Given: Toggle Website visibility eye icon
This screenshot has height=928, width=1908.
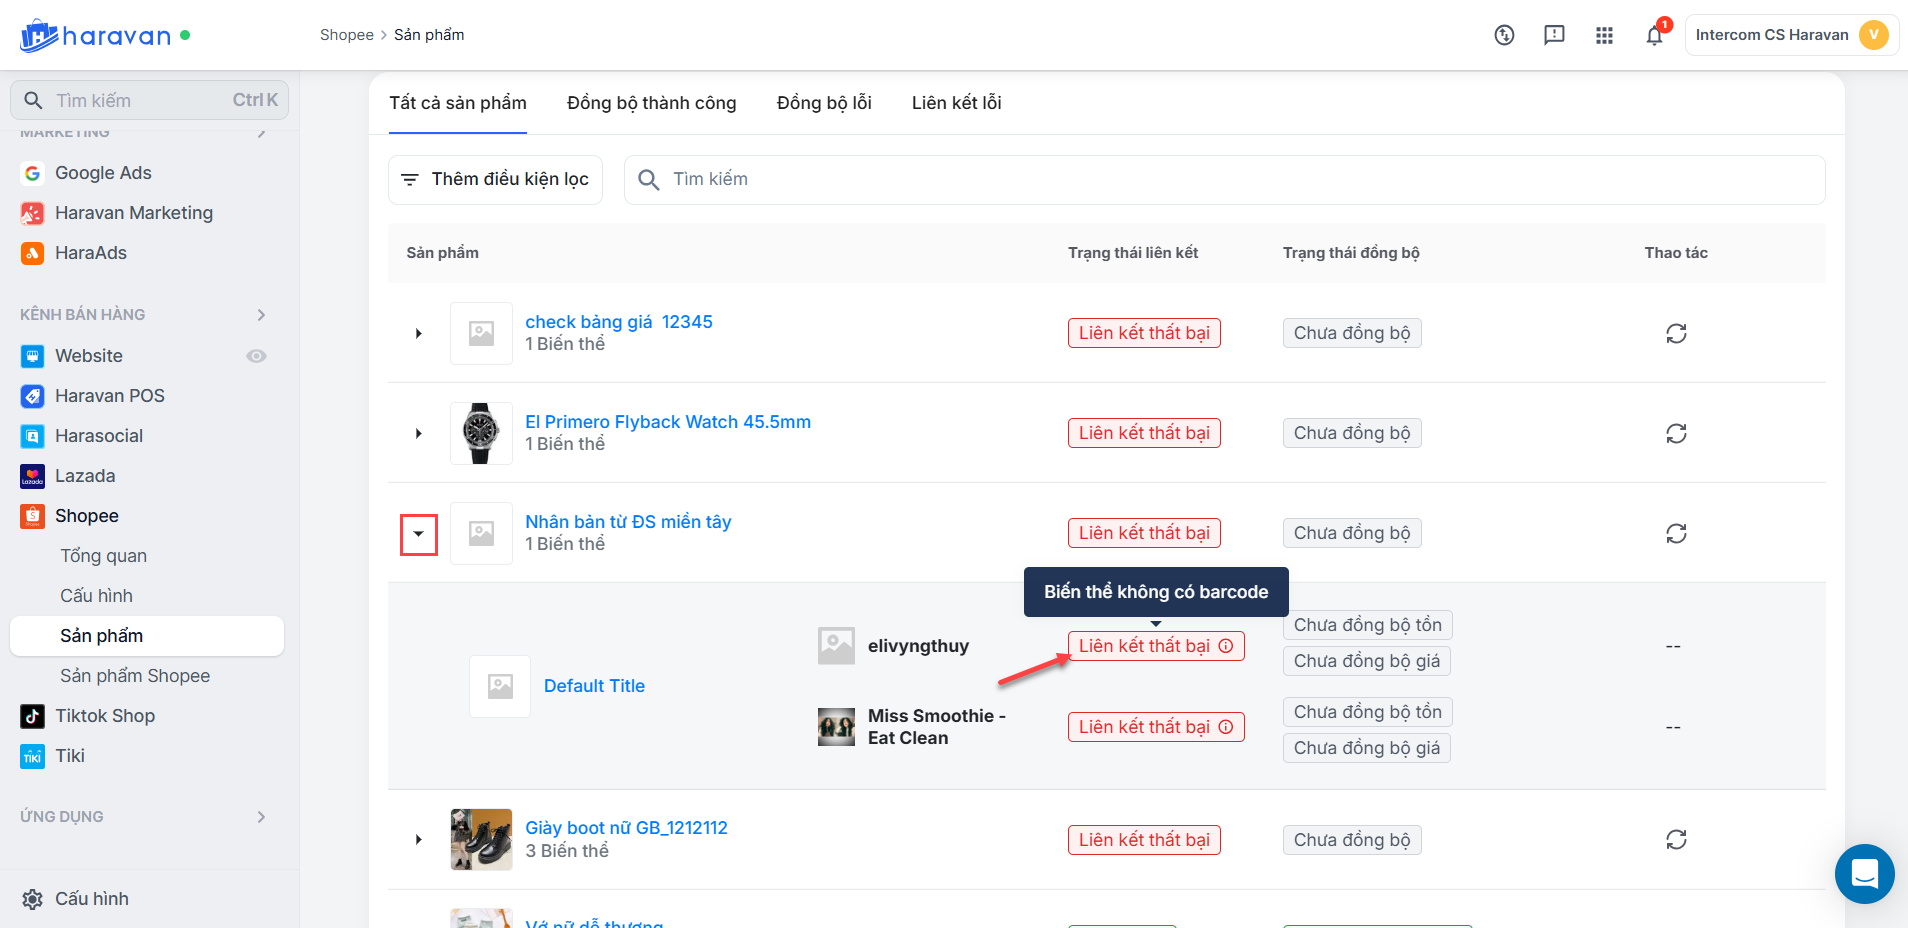Looking at the screenshot, I should [x=257, y=356].
